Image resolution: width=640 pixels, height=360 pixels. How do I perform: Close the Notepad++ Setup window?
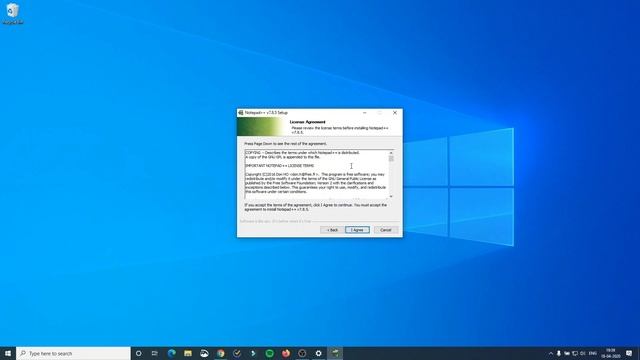(395, 113)
